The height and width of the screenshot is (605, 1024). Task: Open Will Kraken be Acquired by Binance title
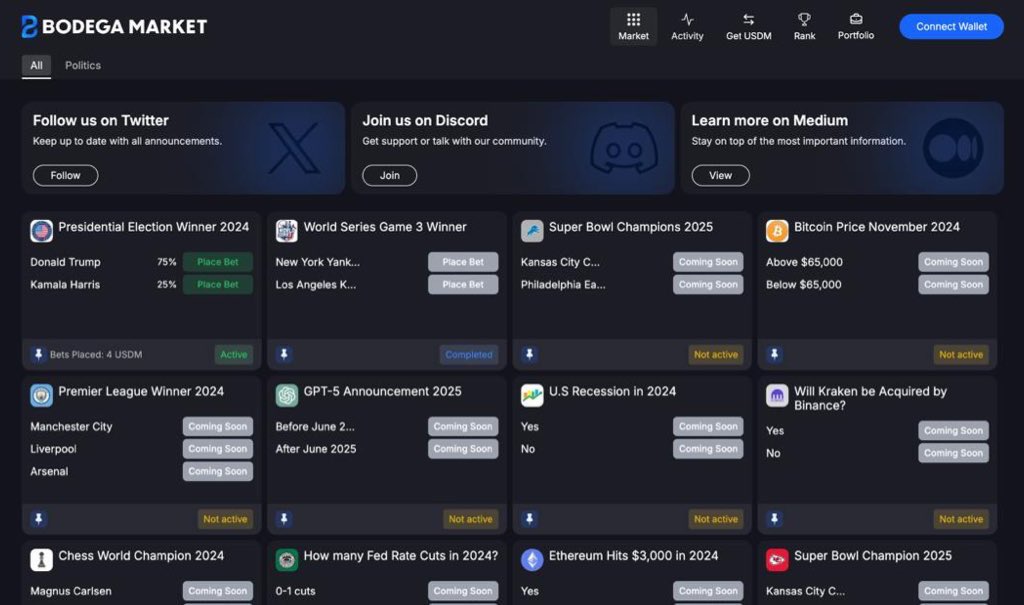pyautogui.click(x=871, y=398)
